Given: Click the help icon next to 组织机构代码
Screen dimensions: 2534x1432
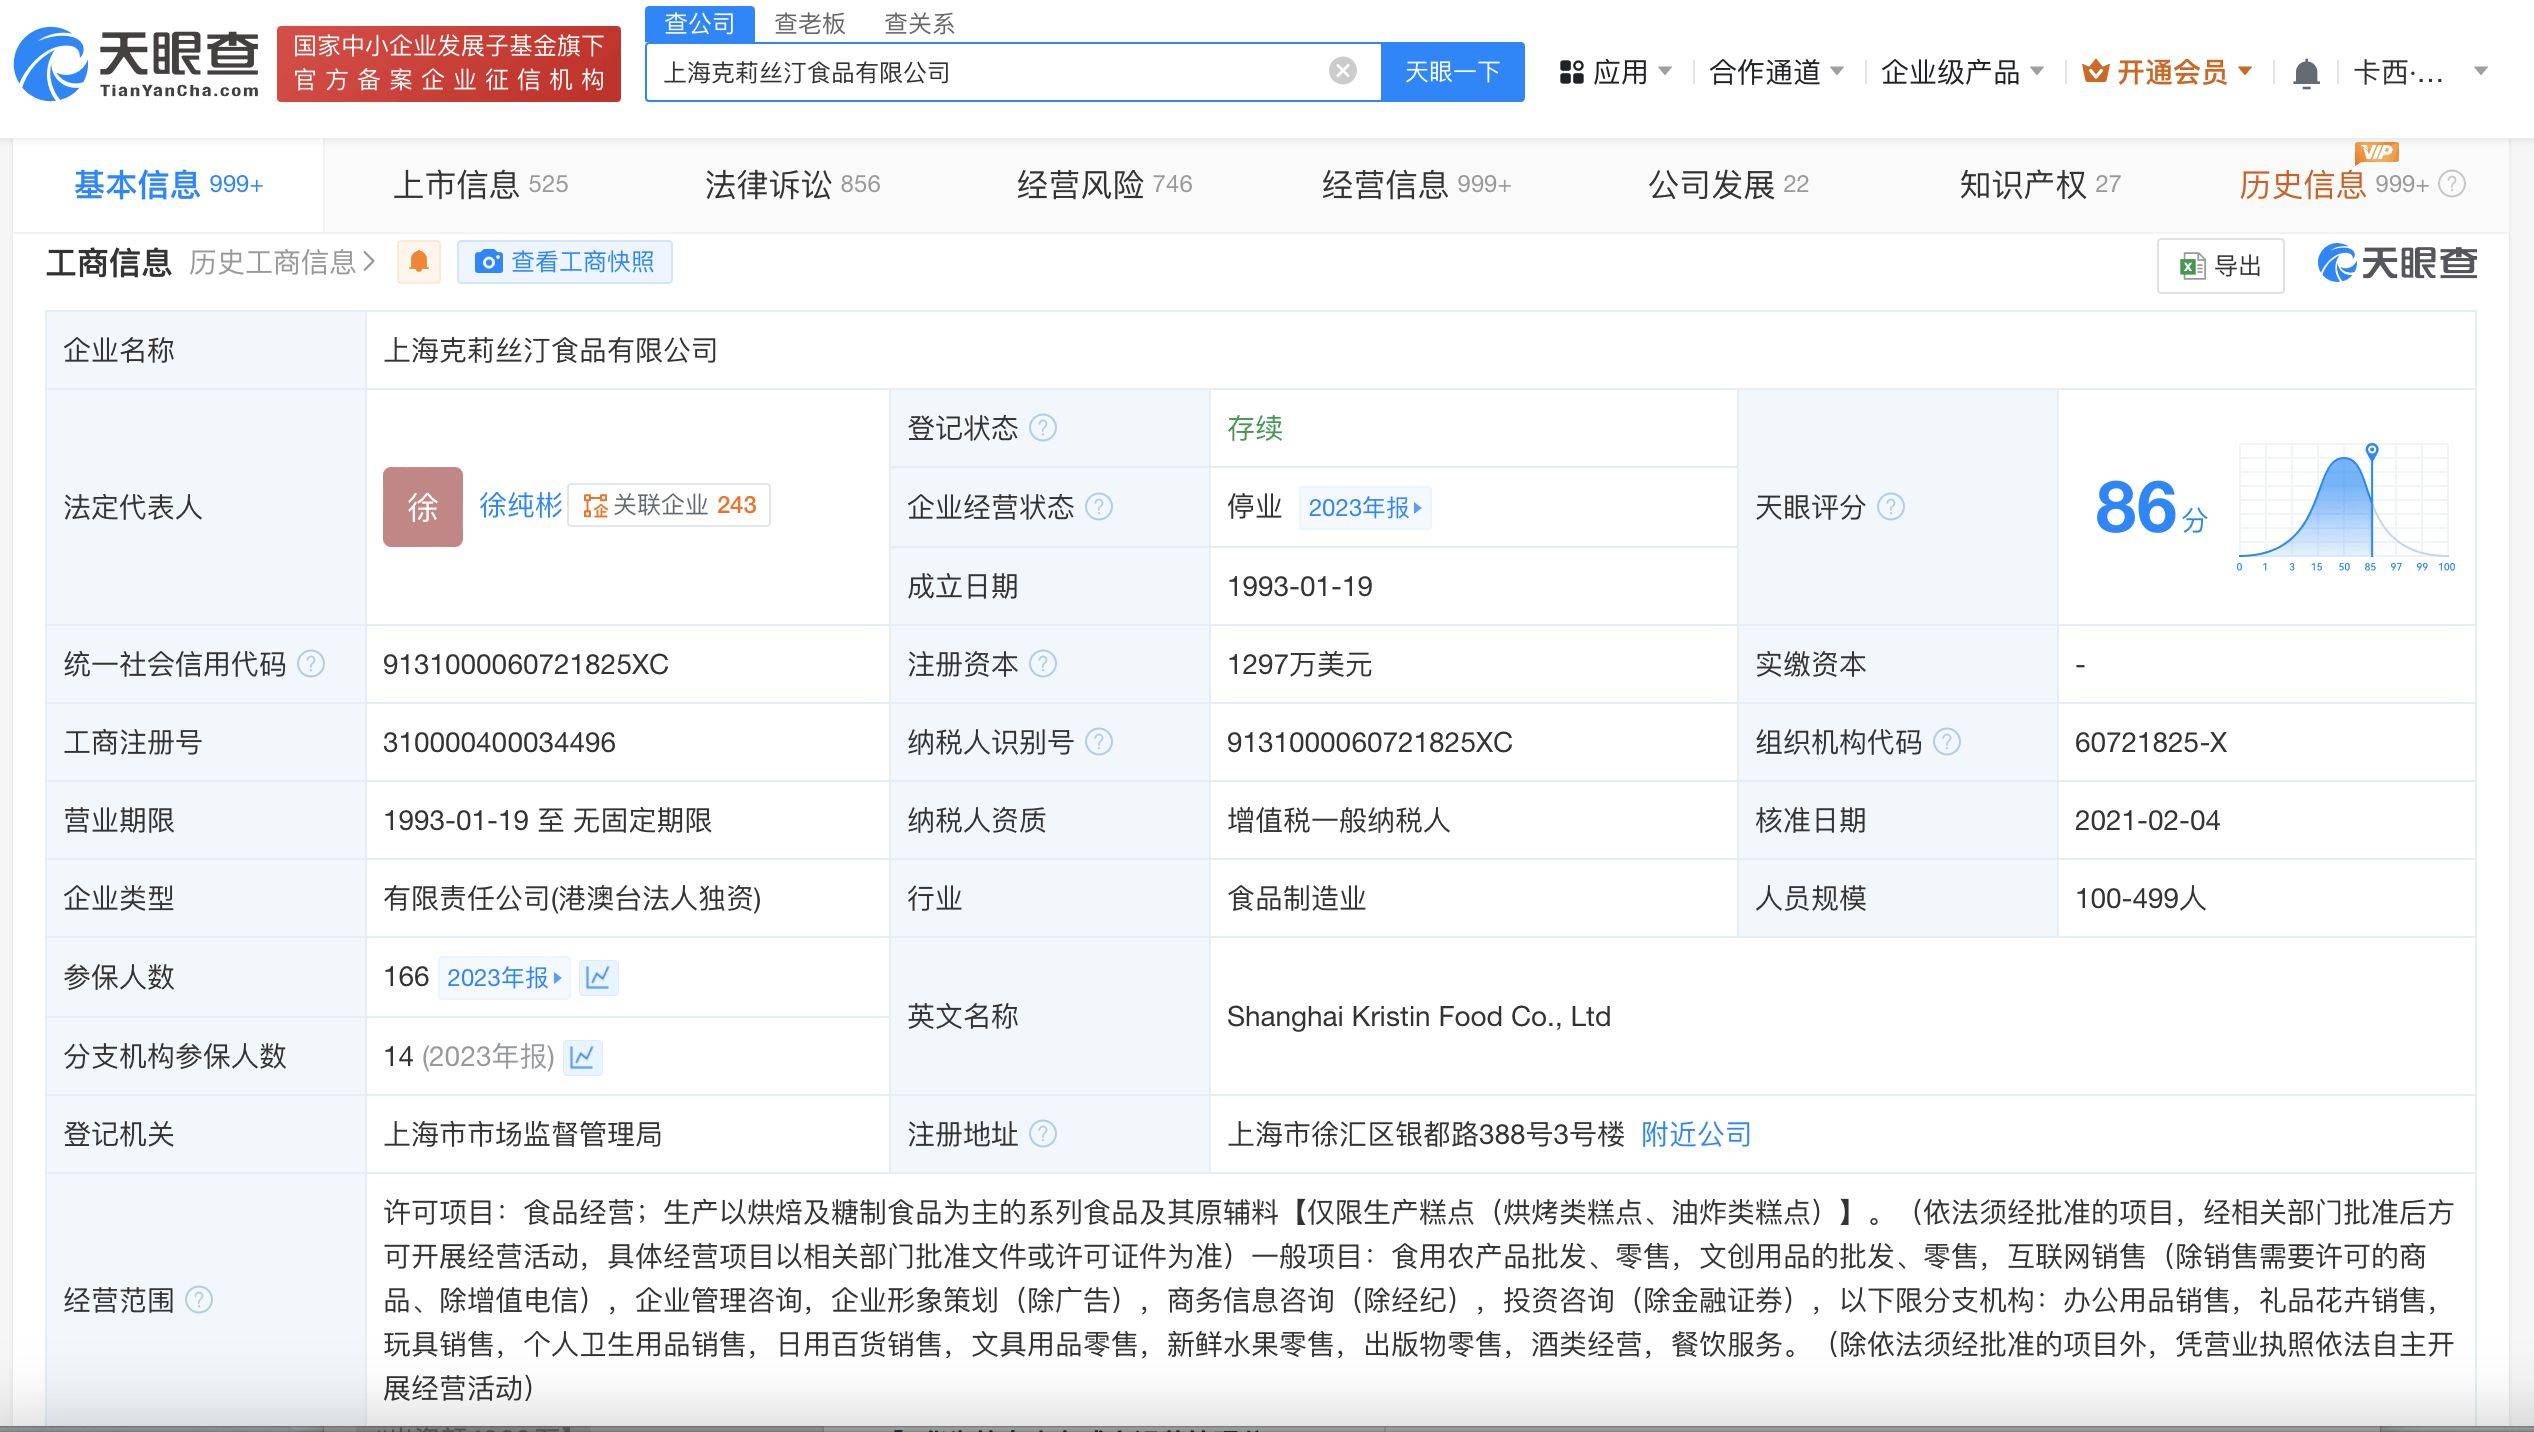Looking at the screenshot, I should click(x=1947, y=742).
